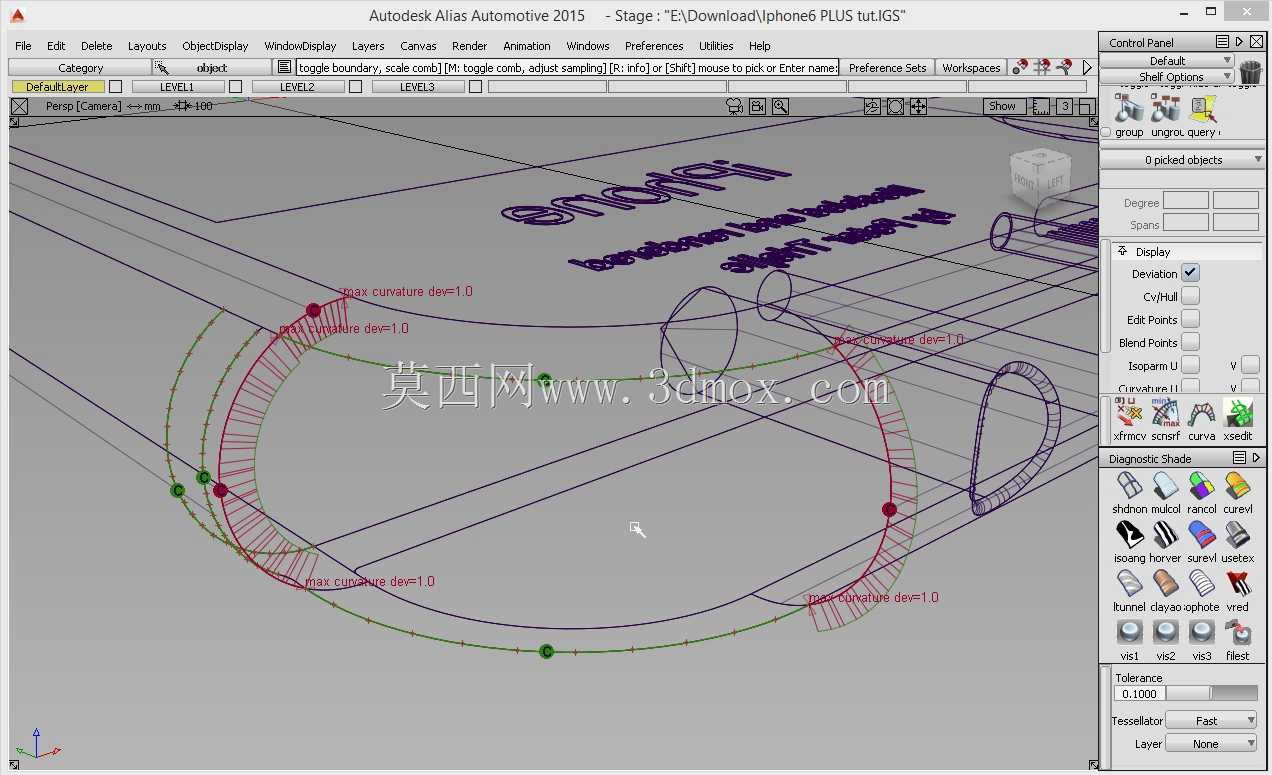Check the Edit Points display option
Screen dimensions: 1272x775
1190,319
